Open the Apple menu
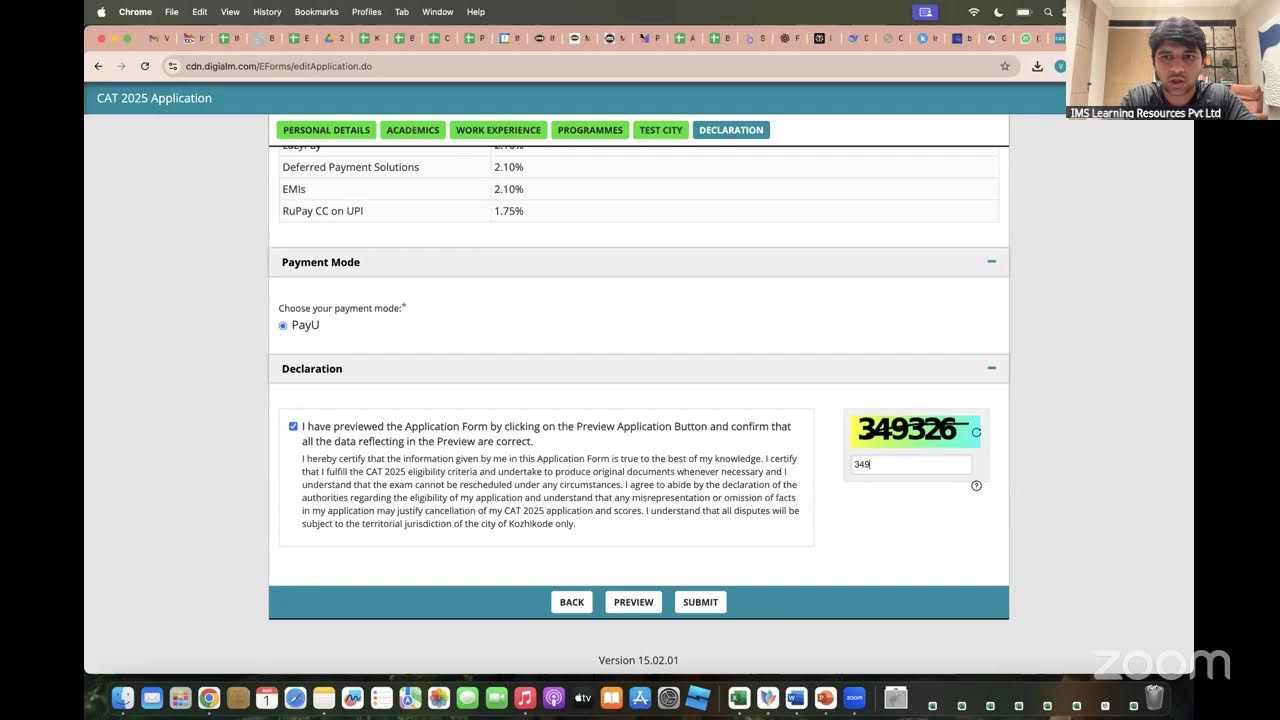1280x720 pixels. pos(101,12)
